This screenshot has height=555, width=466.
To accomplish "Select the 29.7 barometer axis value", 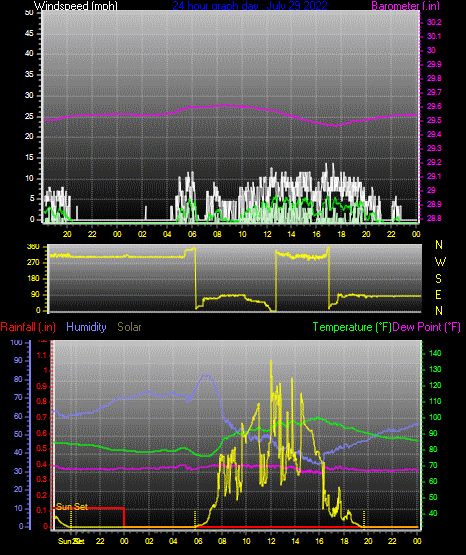I will (x=434, y=92).
